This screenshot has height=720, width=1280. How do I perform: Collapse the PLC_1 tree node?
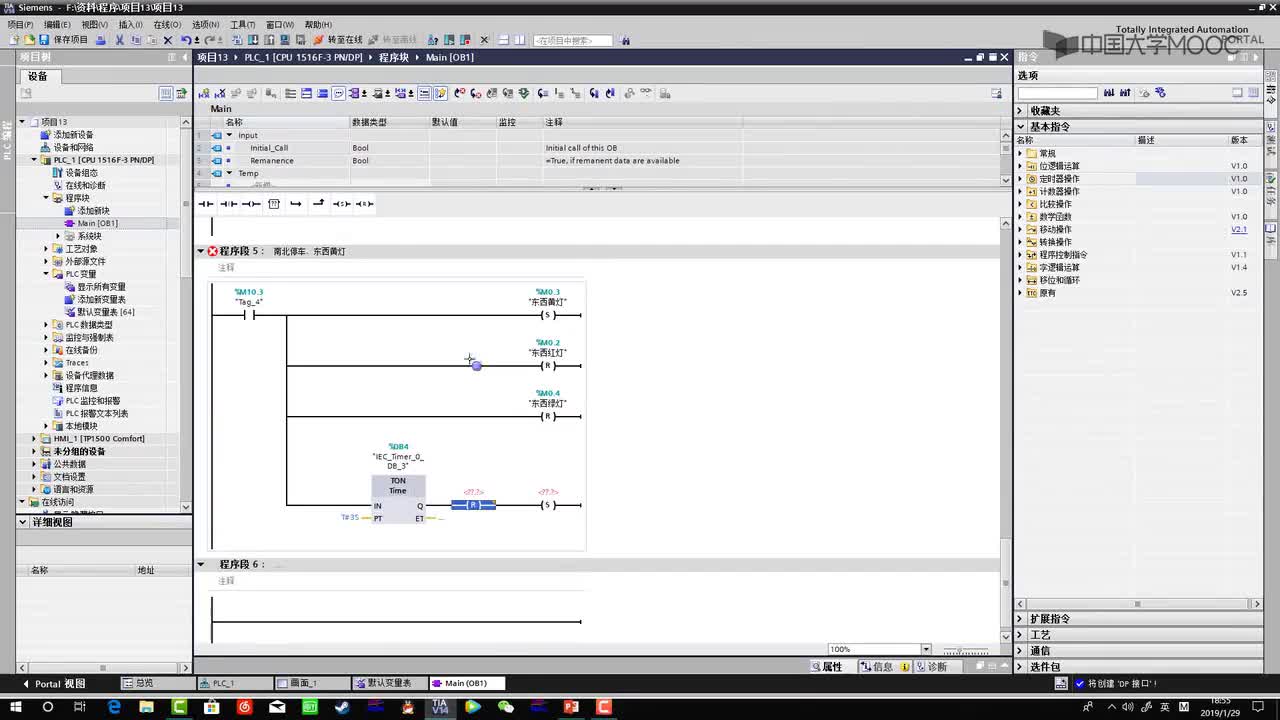34,160
